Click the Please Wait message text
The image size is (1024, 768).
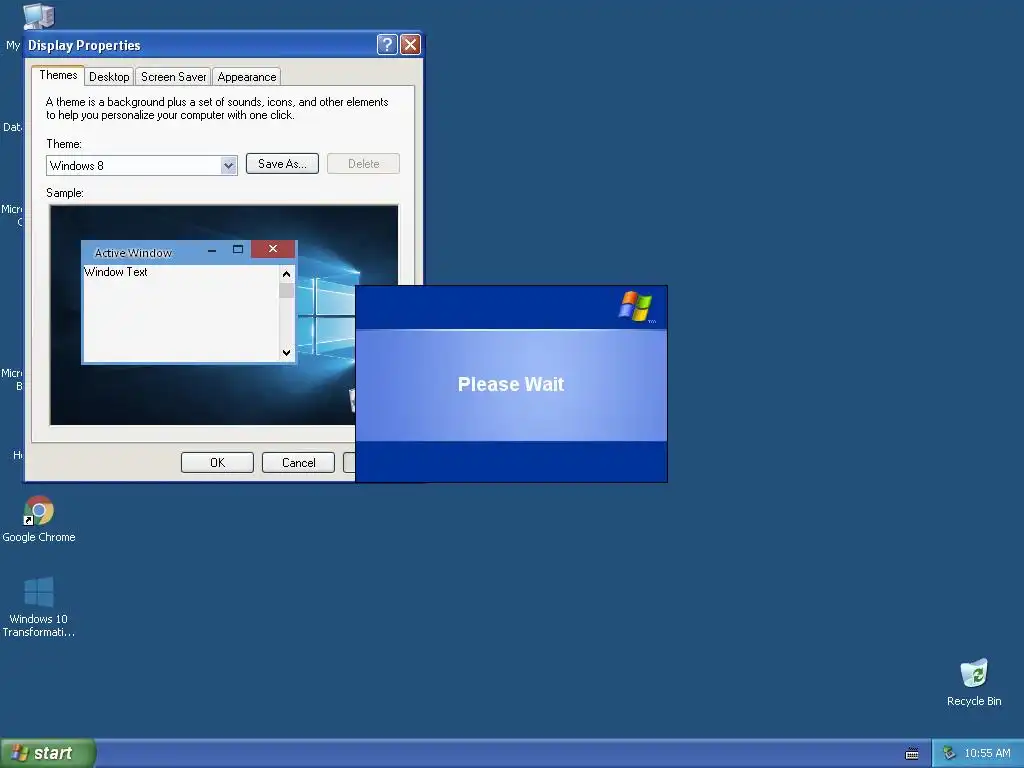click(x=511, y=384)
